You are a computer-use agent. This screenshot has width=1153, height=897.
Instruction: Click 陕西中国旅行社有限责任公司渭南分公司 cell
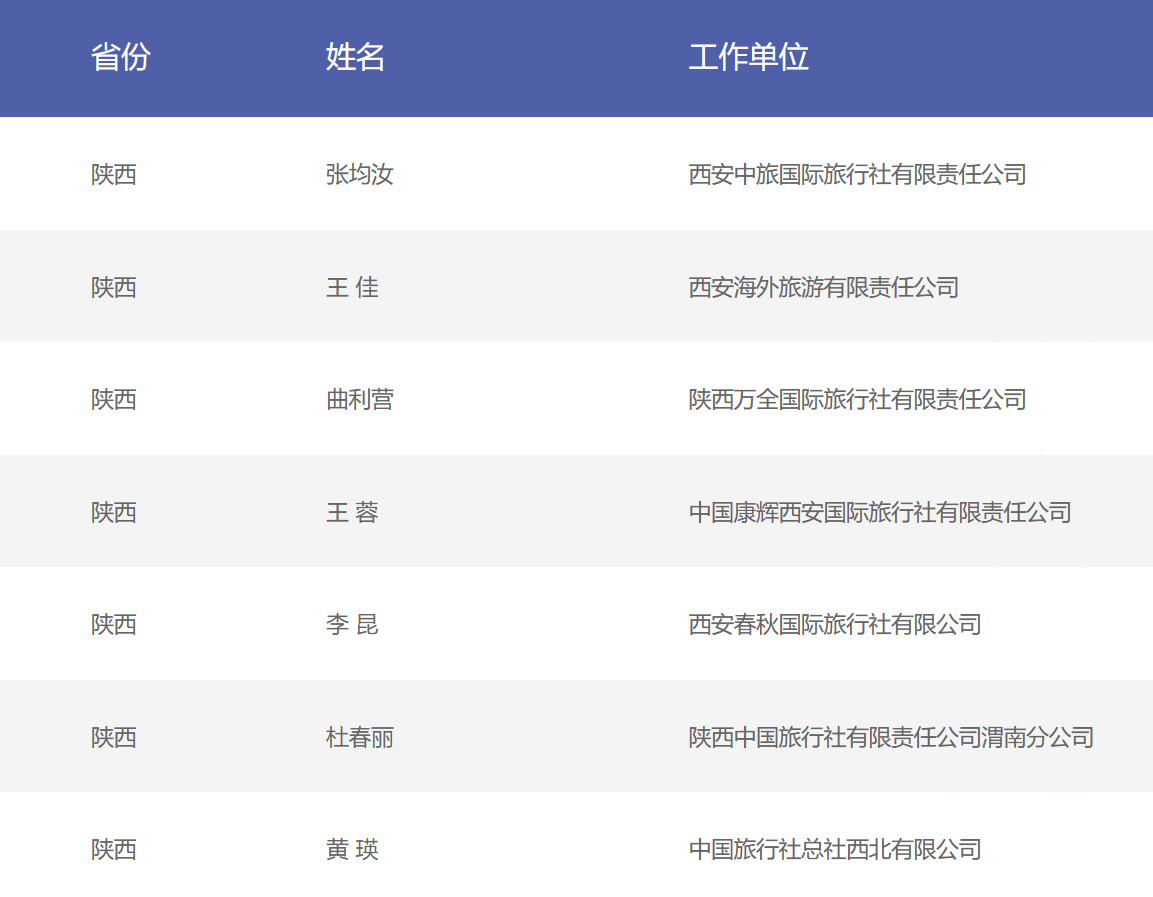891,737
